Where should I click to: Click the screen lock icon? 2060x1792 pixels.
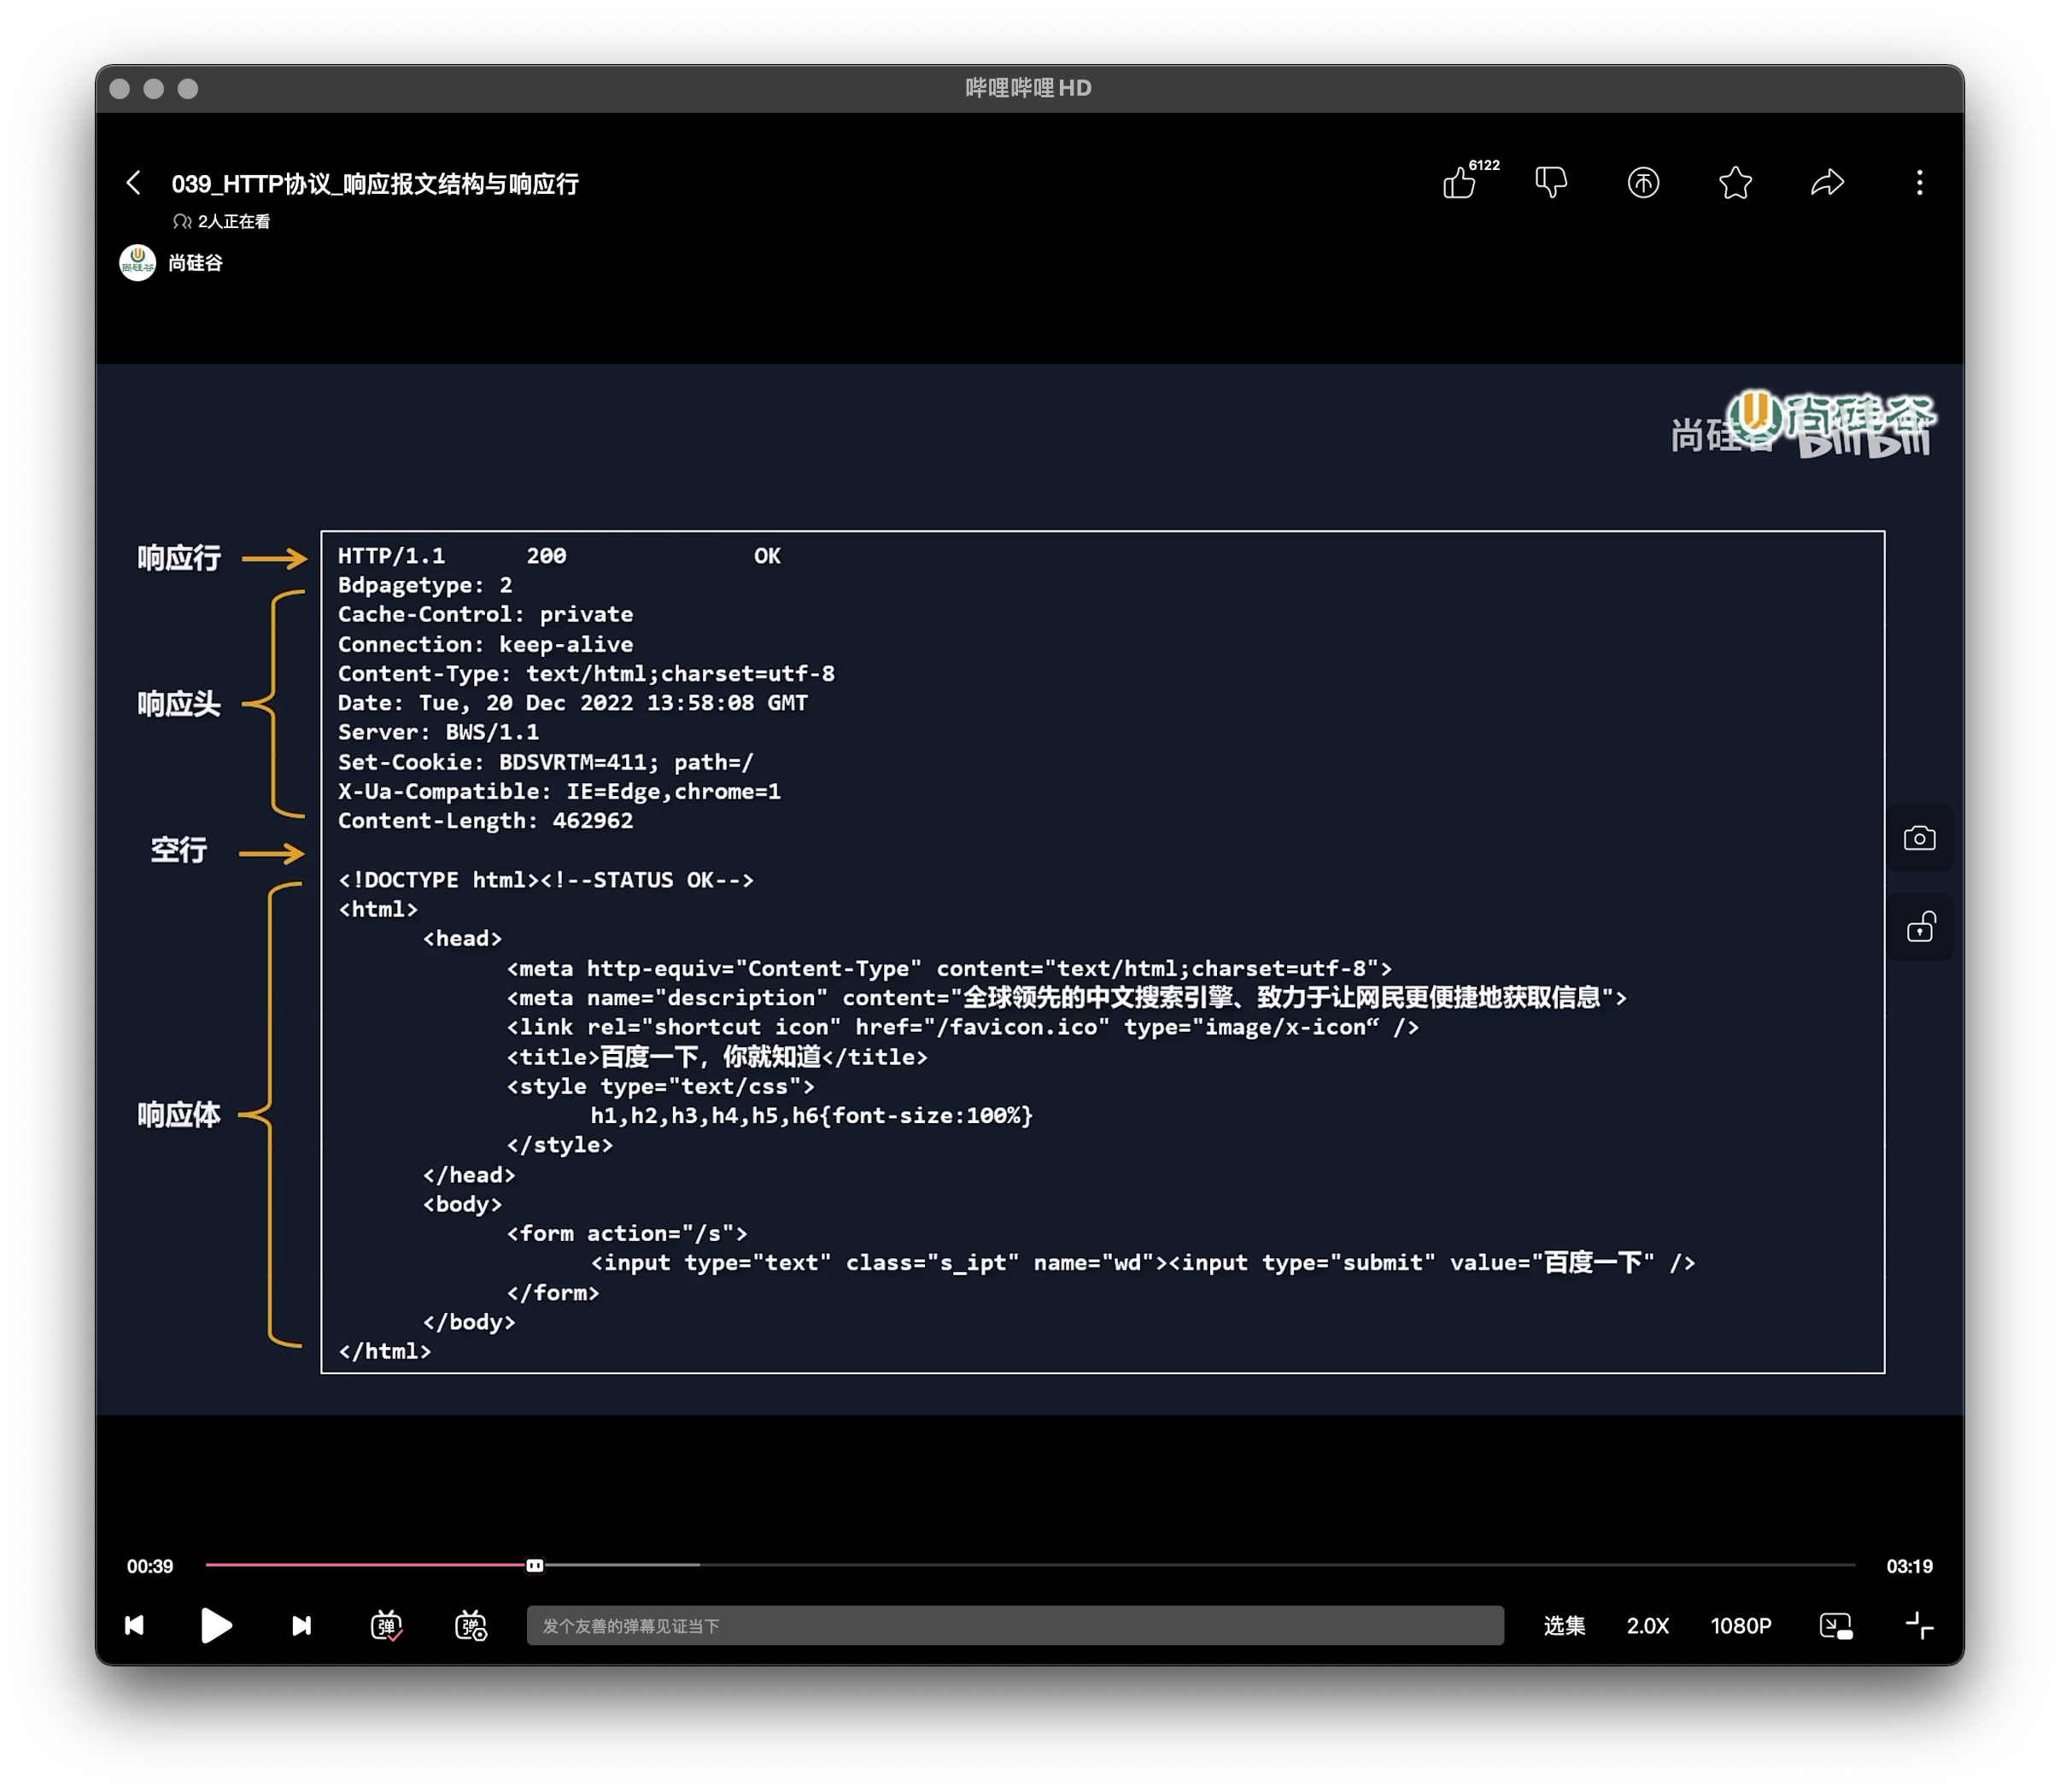pyautogui.click(x=1920, y=927)
